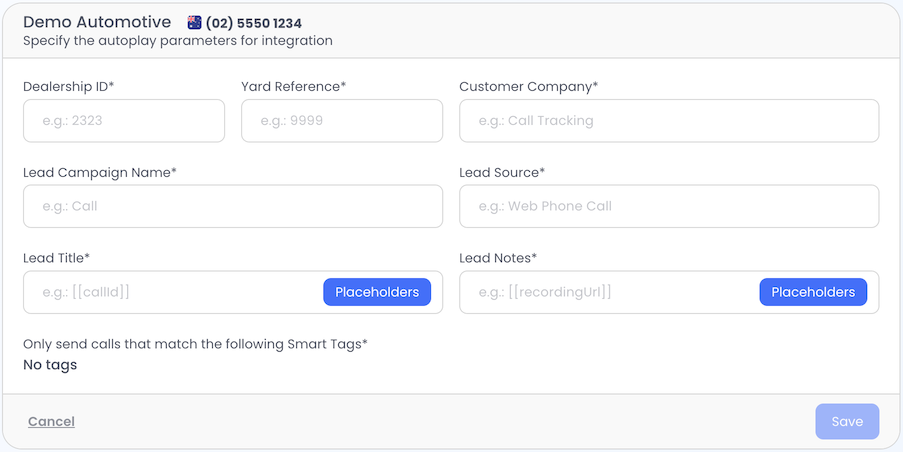Viewport: 903px width, 452px height.
Task: Click the Australian flag icon
Action: (195, 23)
